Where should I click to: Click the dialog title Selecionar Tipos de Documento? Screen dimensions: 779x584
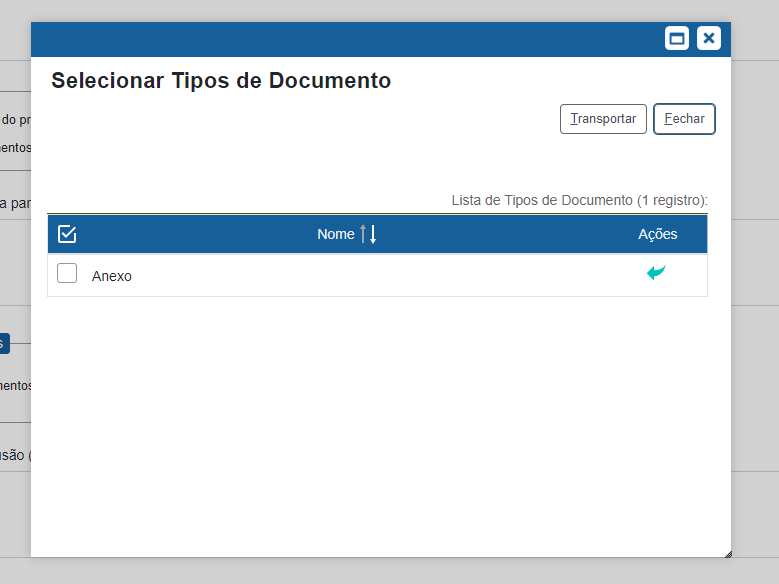coord(221,81)
